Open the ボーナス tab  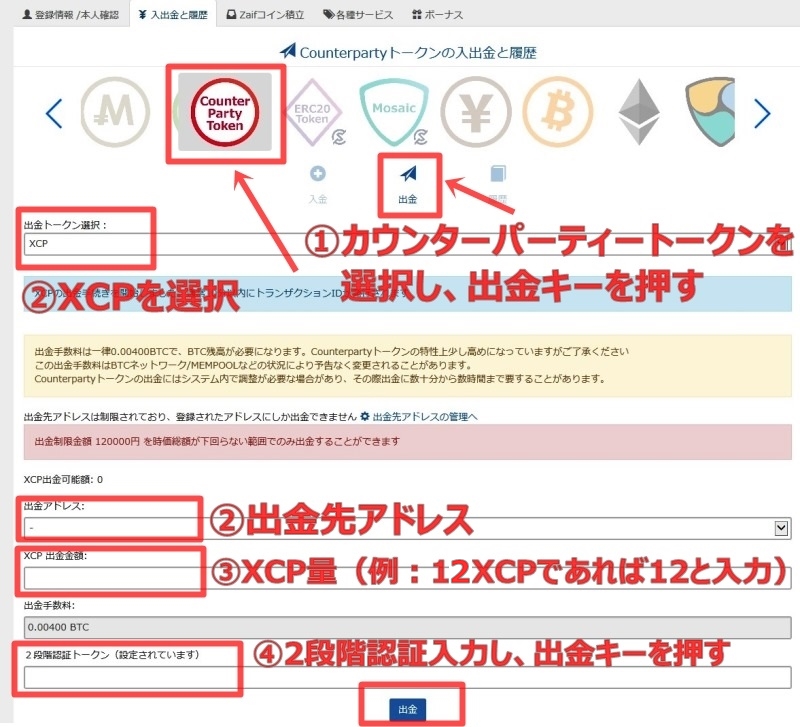[437, 14]
